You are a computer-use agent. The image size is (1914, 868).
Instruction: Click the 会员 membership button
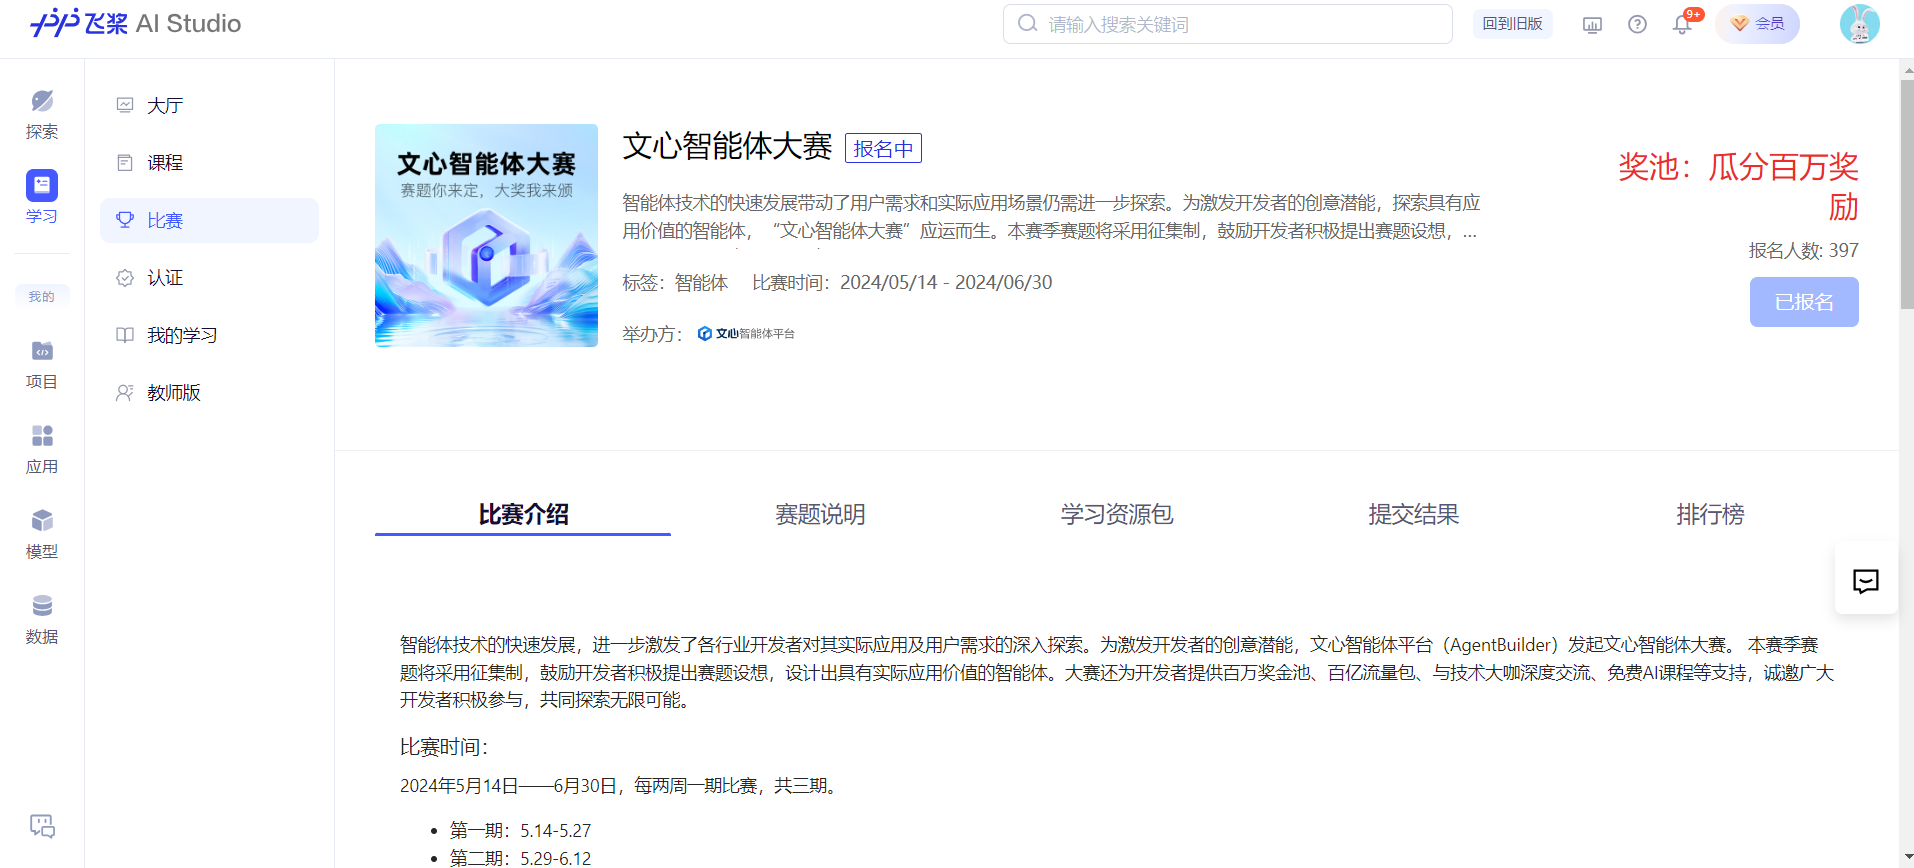pos(1758,24)
